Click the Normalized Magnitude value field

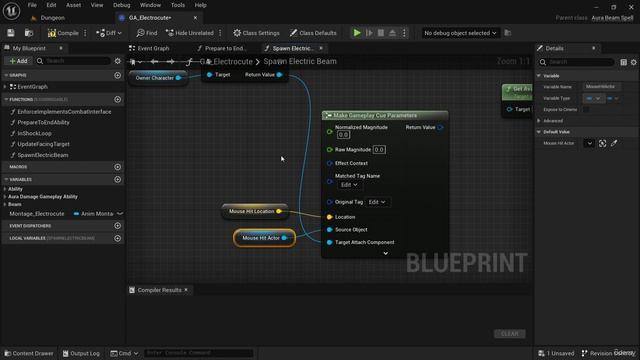click(x=343, y=135)
